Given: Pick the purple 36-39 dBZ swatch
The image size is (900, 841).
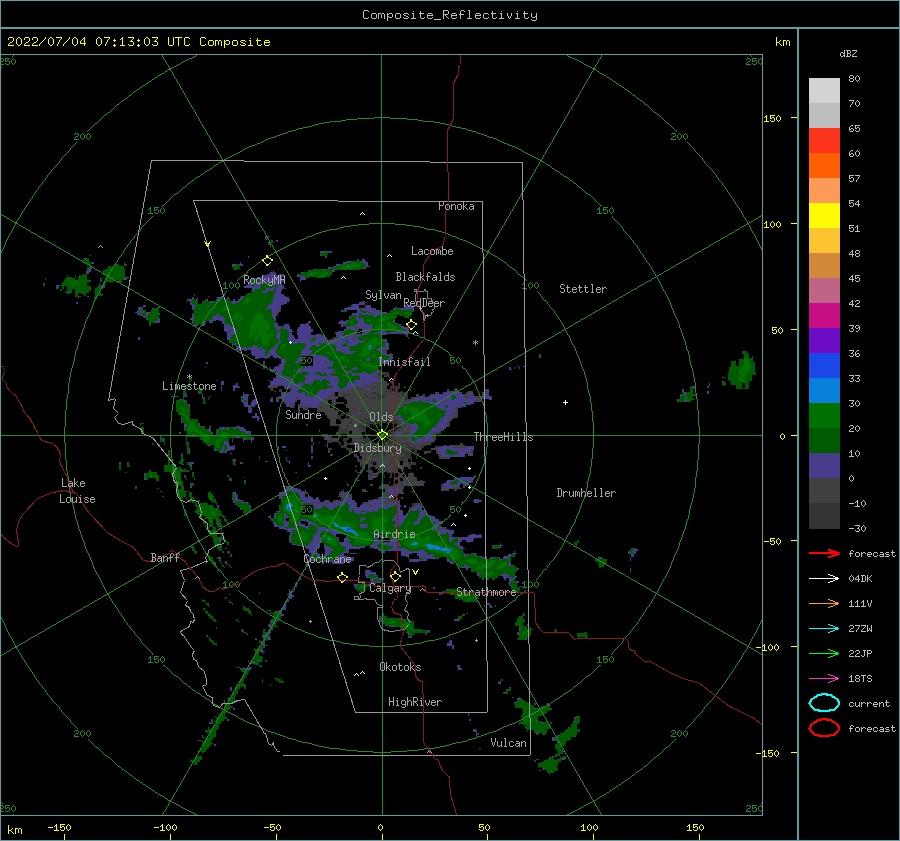Looking at the screenshot, I should 824,340.
